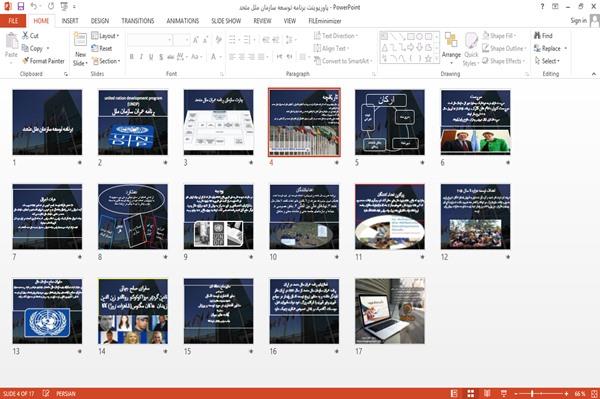Open the Select dropdown in Editing group
Screen dimensions: 600x399
pos(547,61)
